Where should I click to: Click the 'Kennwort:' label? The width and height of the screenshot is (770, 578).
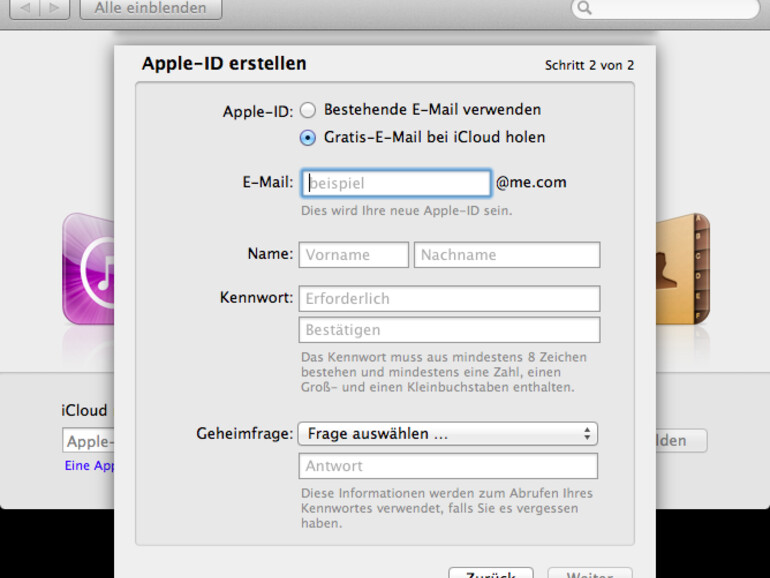(256, 298)
